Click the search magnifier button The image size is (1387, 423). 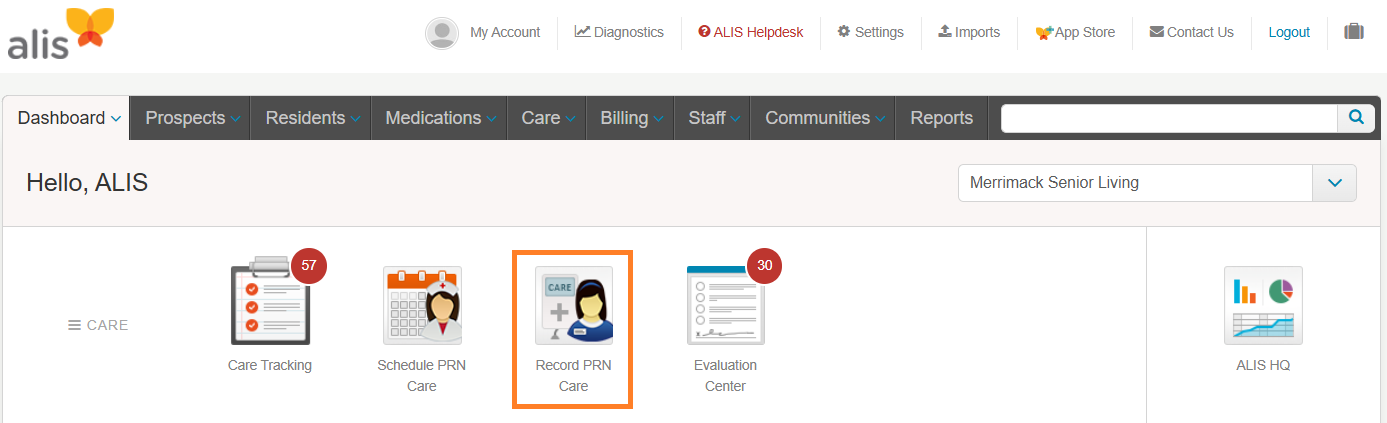click(x=1356, y=118)
